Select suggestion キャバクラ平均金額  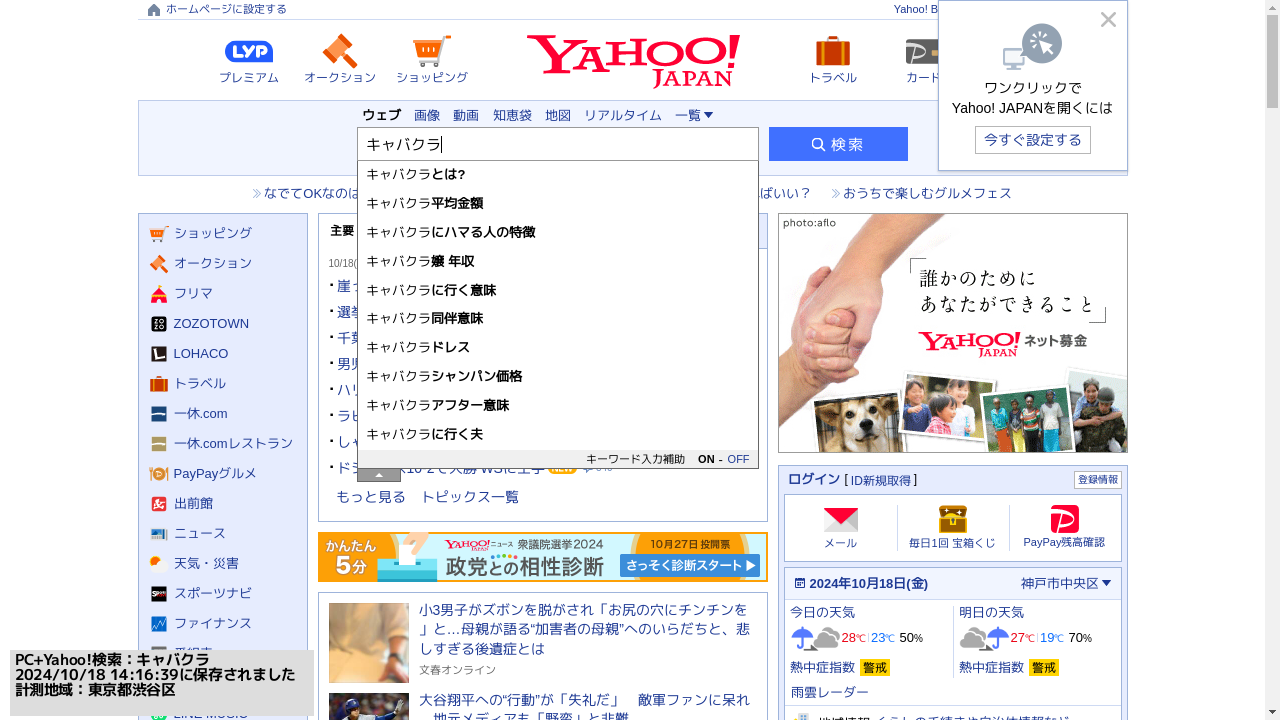558,203
